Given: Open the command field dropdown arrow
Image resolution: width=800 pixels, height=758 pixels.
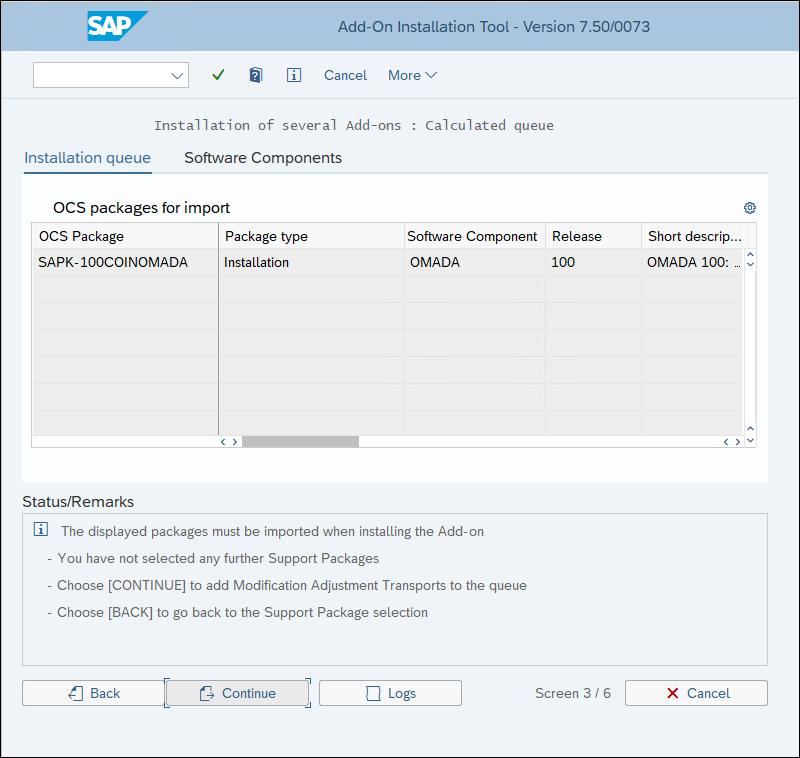Looking at the screenshot, I should (x=177, y=75).
